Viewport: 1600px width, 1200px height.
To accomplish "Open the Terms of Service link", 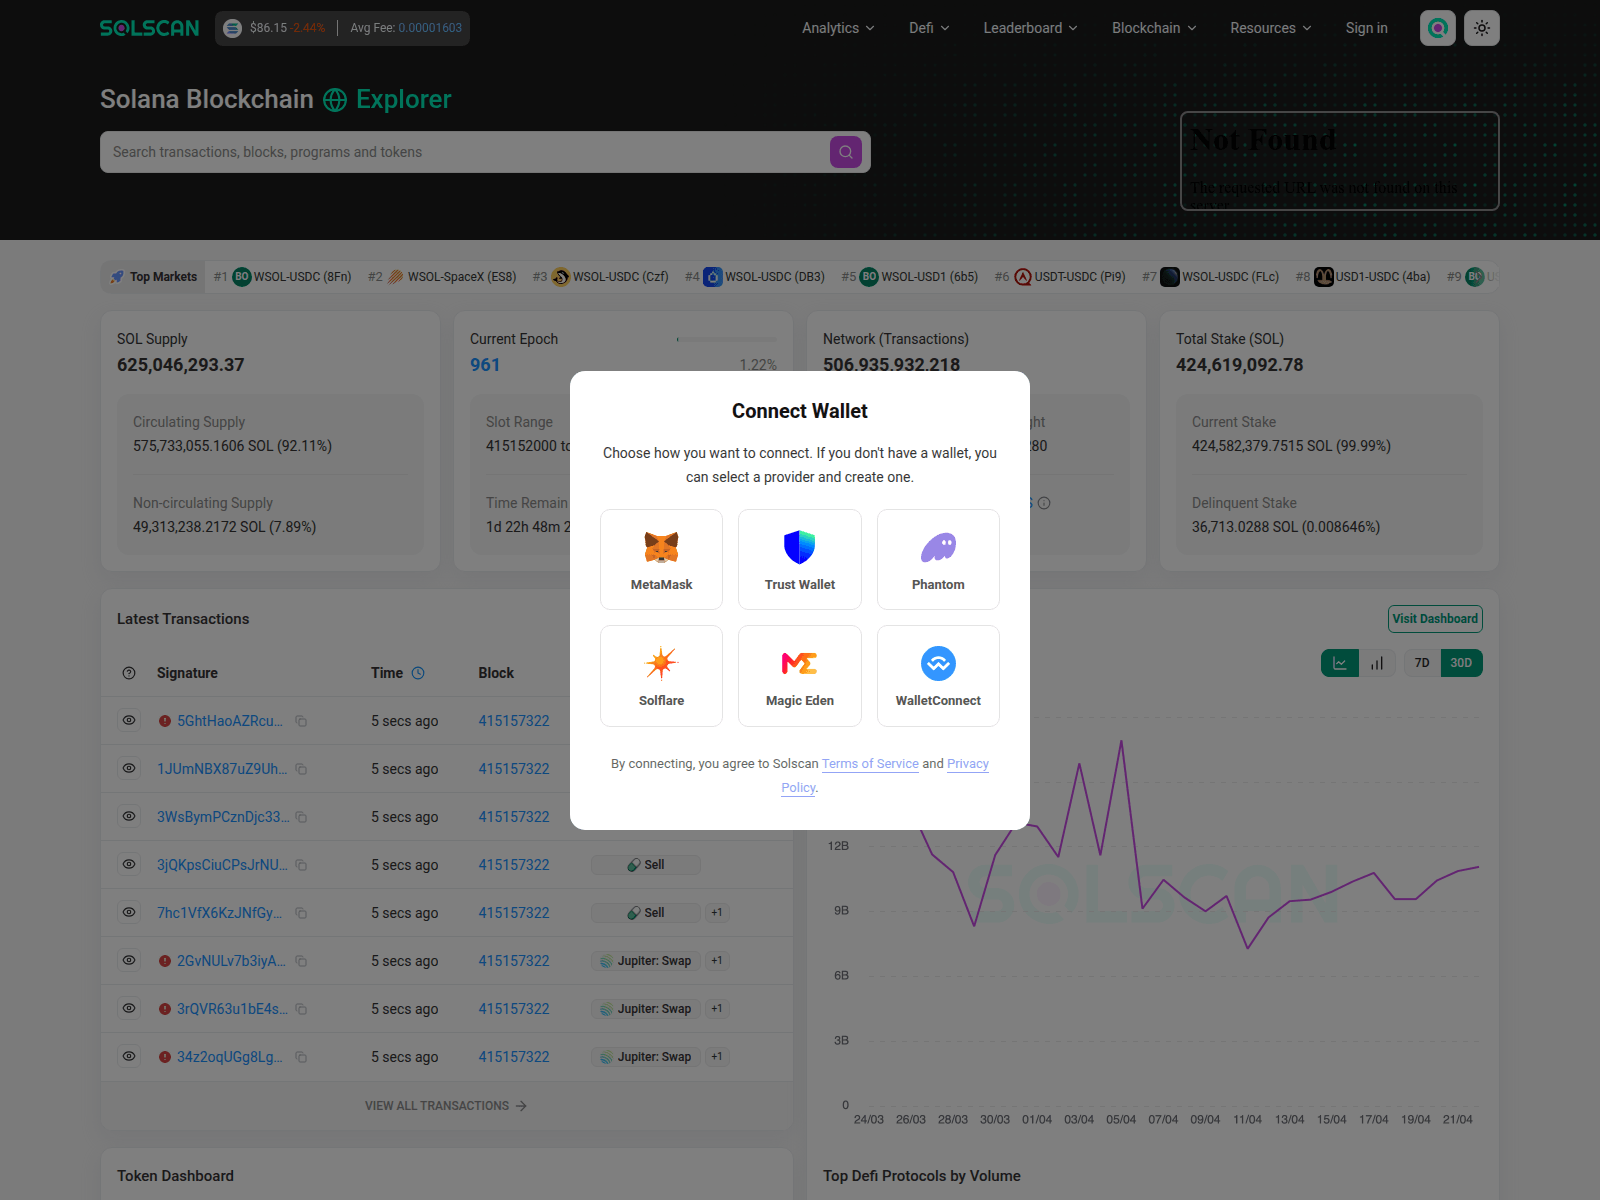I will coord(870,764).
